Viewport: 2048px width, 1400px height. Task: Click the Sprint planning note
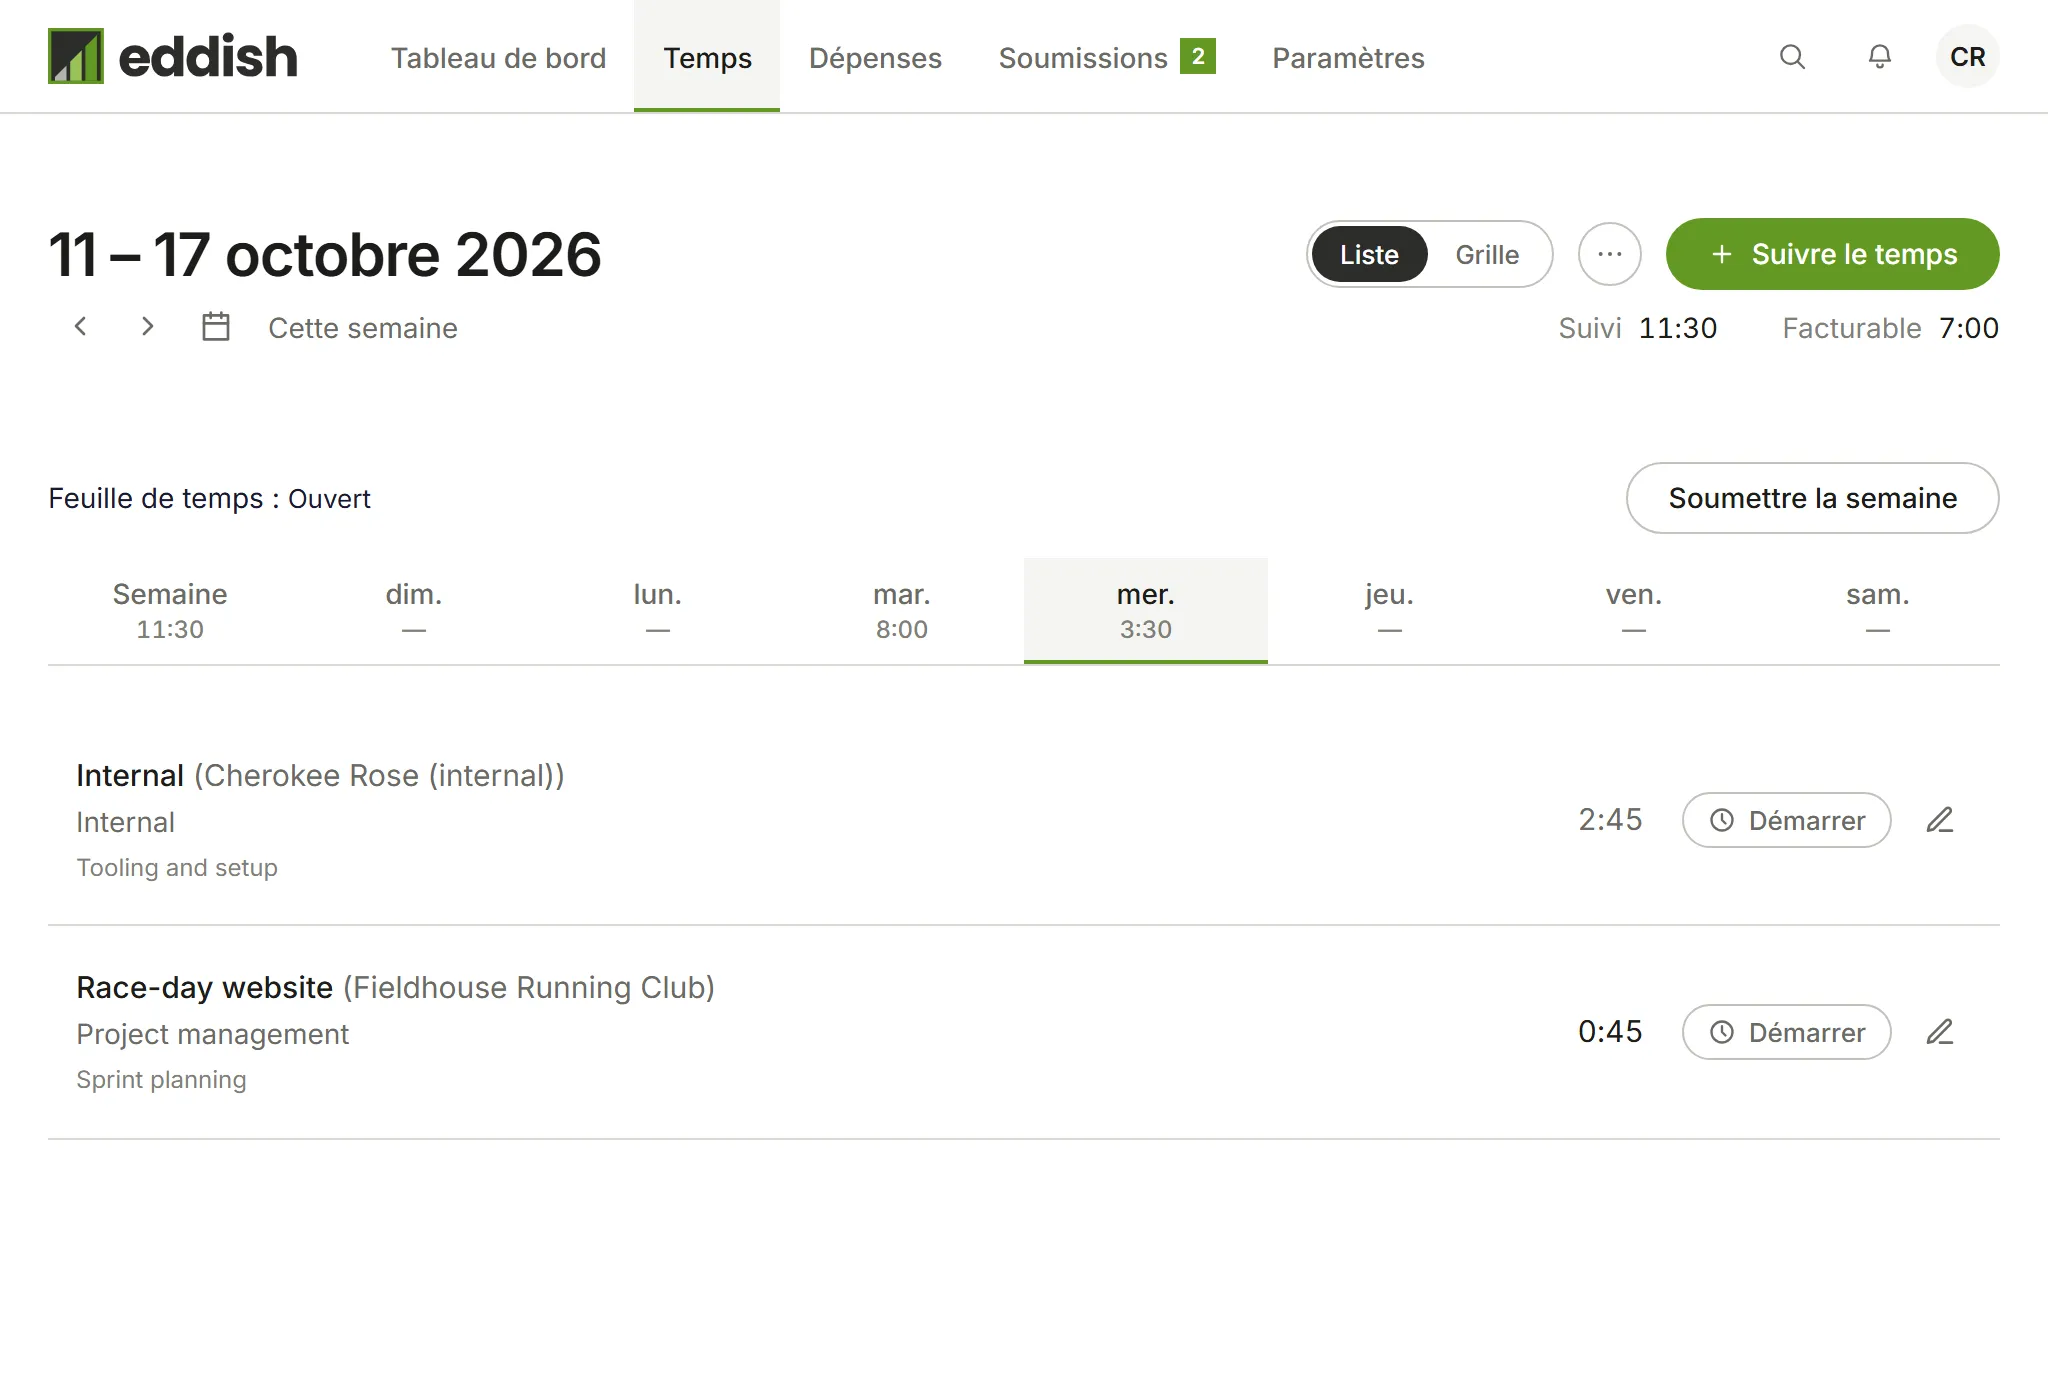pos(161,1080)
